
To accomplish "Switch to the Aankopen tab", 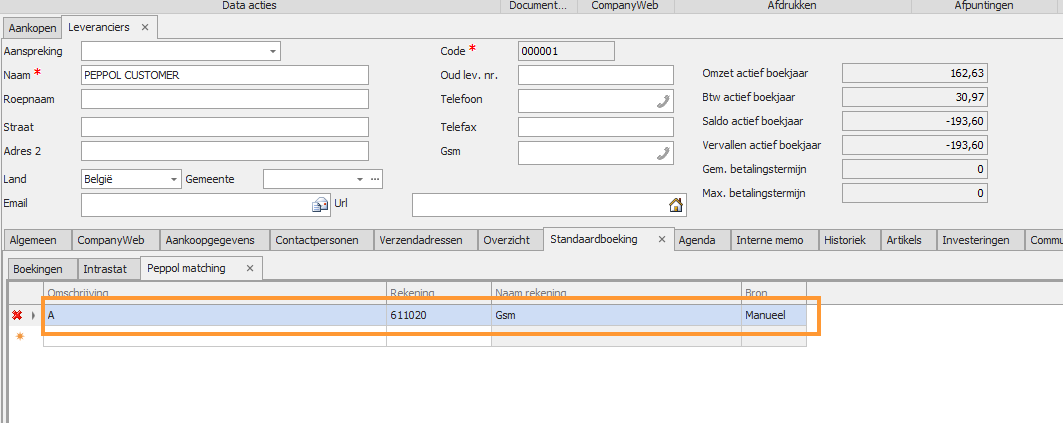I will point(32,27).
